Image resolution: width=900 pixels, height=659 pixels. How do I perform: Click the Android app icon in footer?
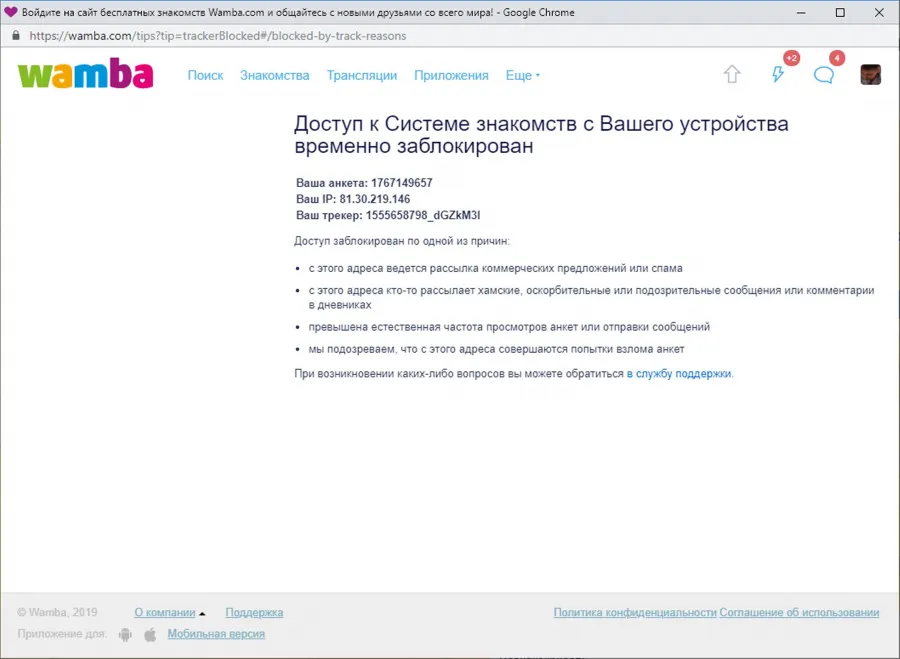125,634
